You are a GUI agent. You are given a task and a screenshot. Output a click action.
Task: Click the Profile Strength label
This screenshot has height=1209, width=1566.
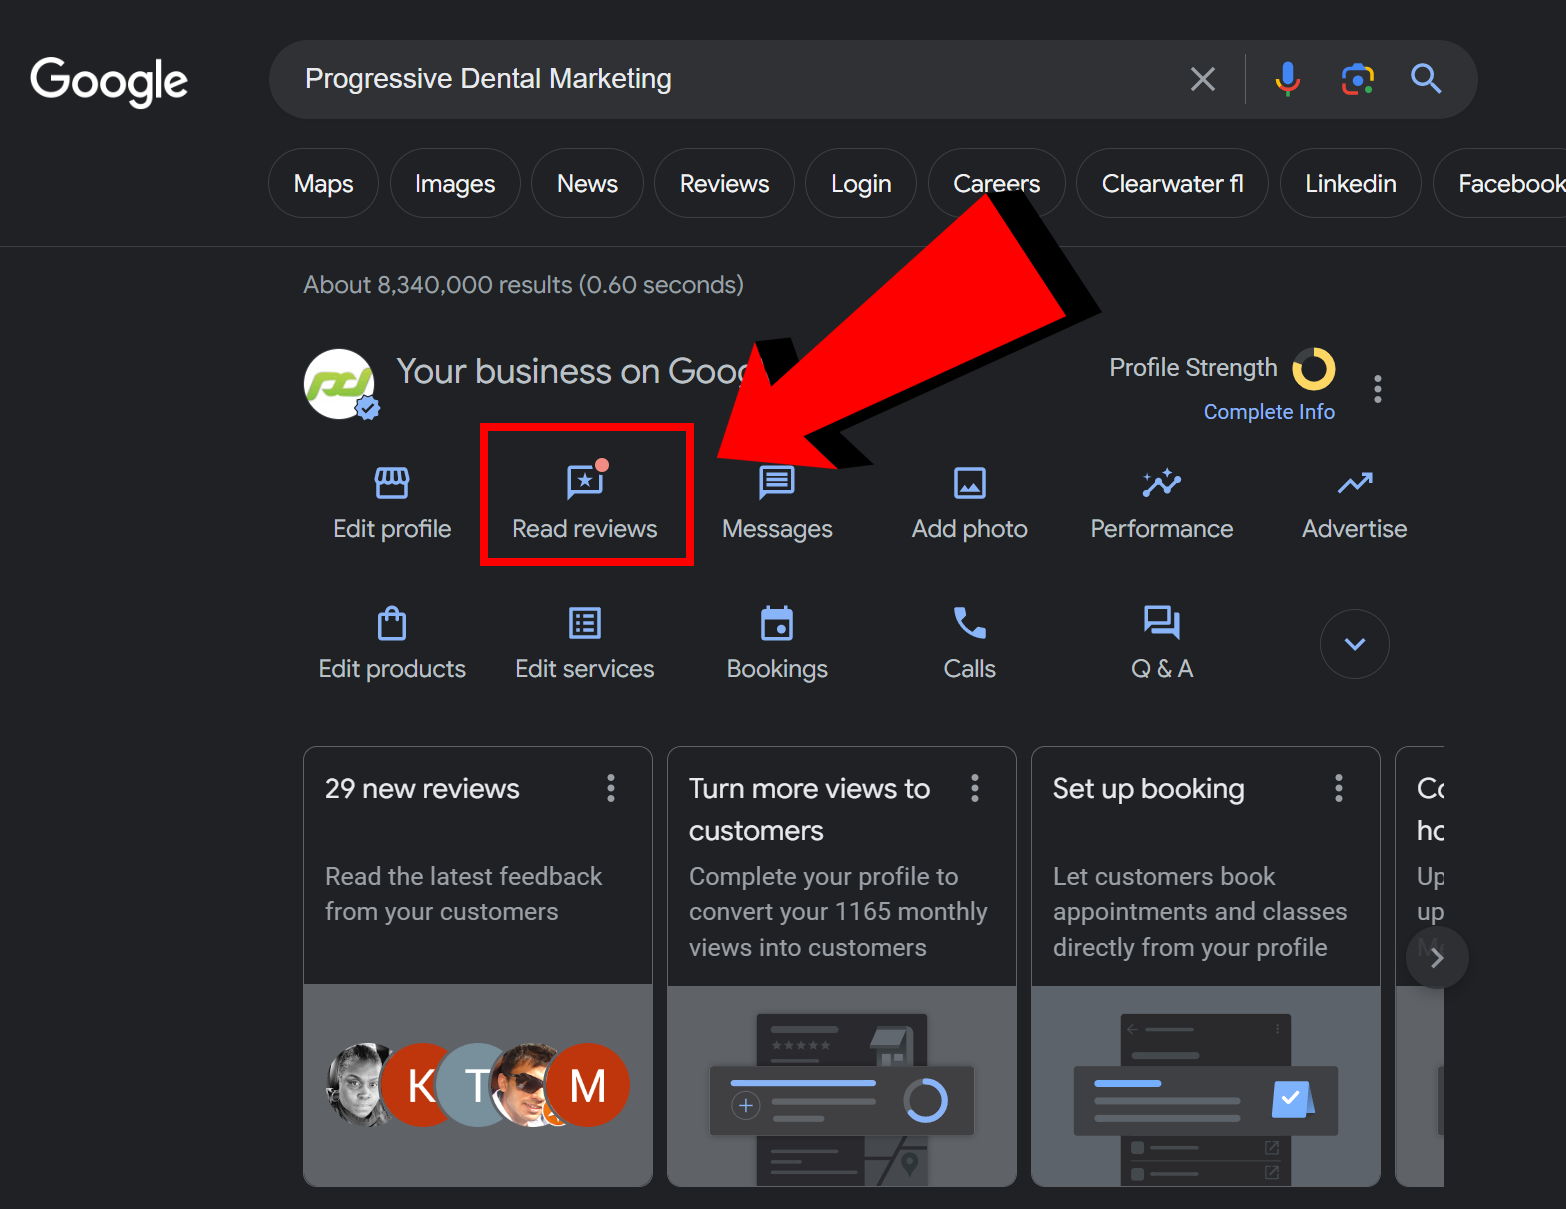1193,367
